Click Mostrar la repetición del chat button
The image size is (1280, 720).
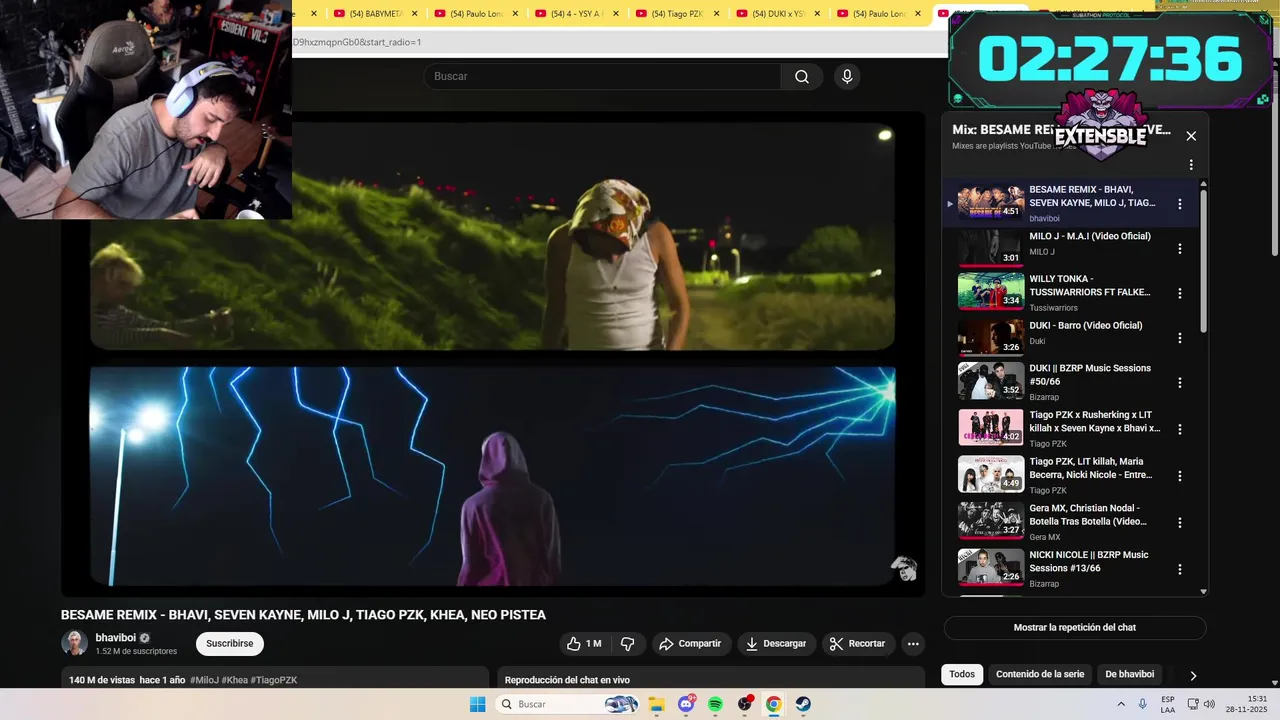pos(1075,628)
